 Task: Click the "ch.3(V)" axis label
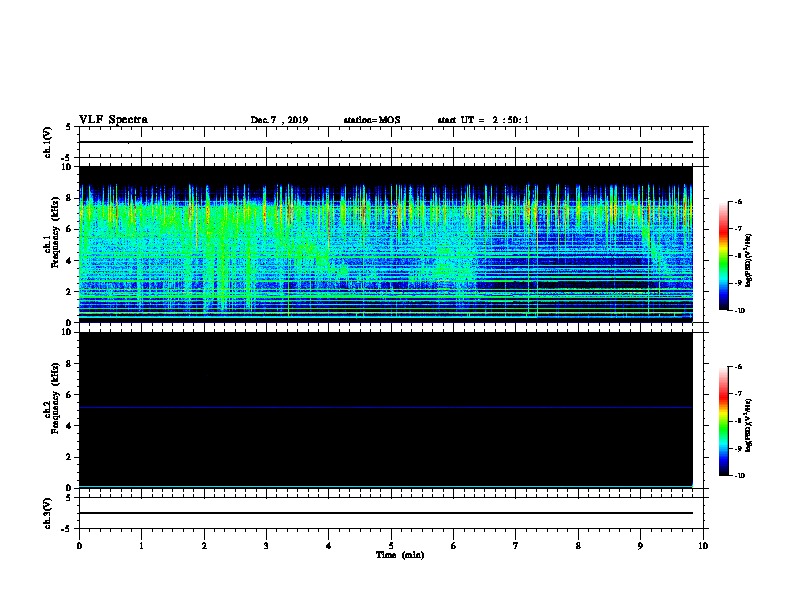[x=47, y=513]
